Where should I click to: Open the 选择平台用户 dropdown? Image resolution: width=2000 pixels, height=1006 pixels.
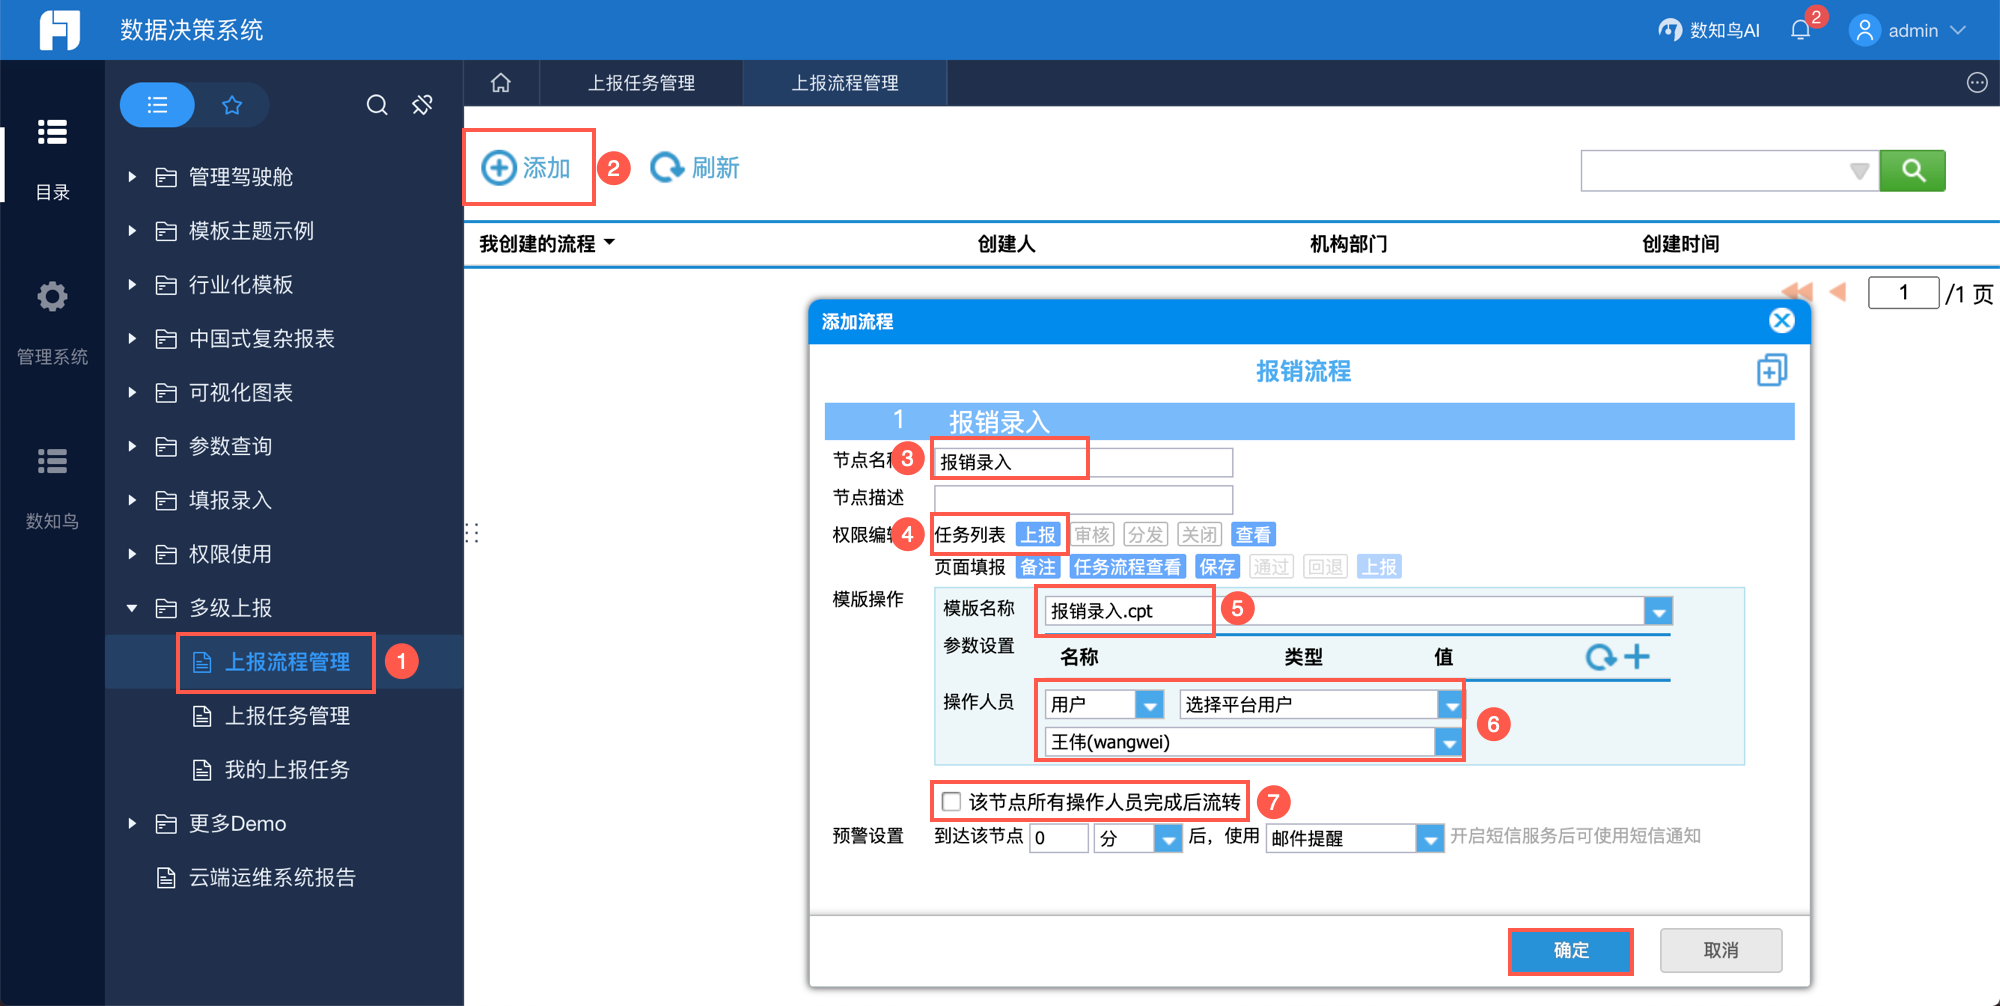coord(1450,705)
